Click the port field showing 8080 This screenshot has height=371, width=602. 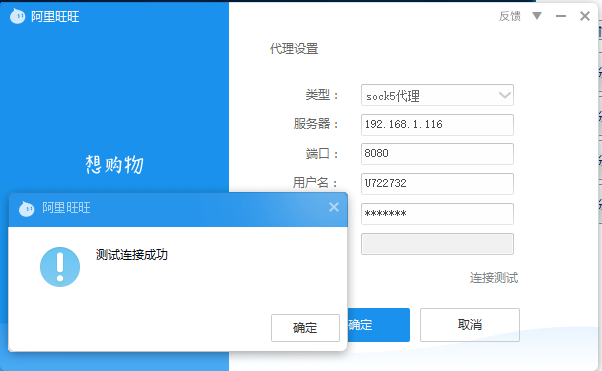point(437,154)
